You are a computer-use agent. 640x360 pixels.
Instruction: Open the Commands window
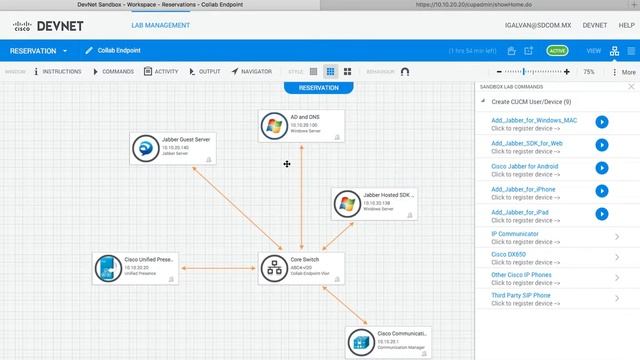click(113, 71)
